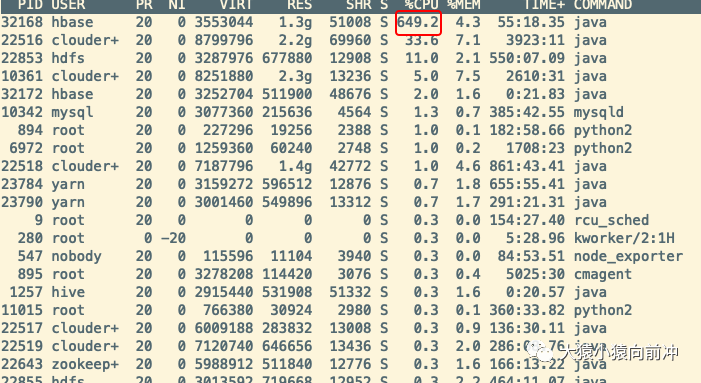Click the mysql user name
Image resolution: width=701 pixels, height=383 pixels.
tap(72, 112)
